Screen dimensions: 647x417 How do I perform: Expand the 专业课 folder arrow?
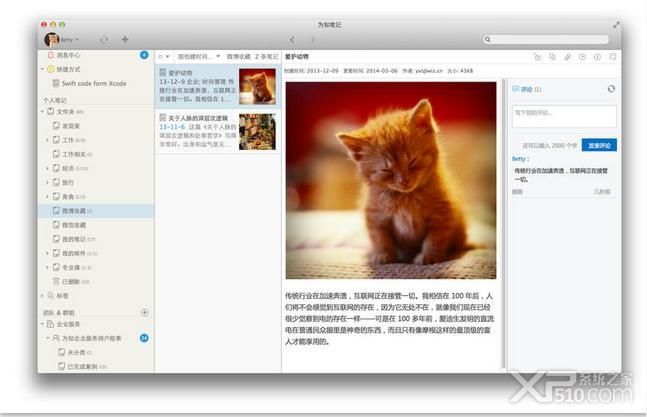coord(47,267)
